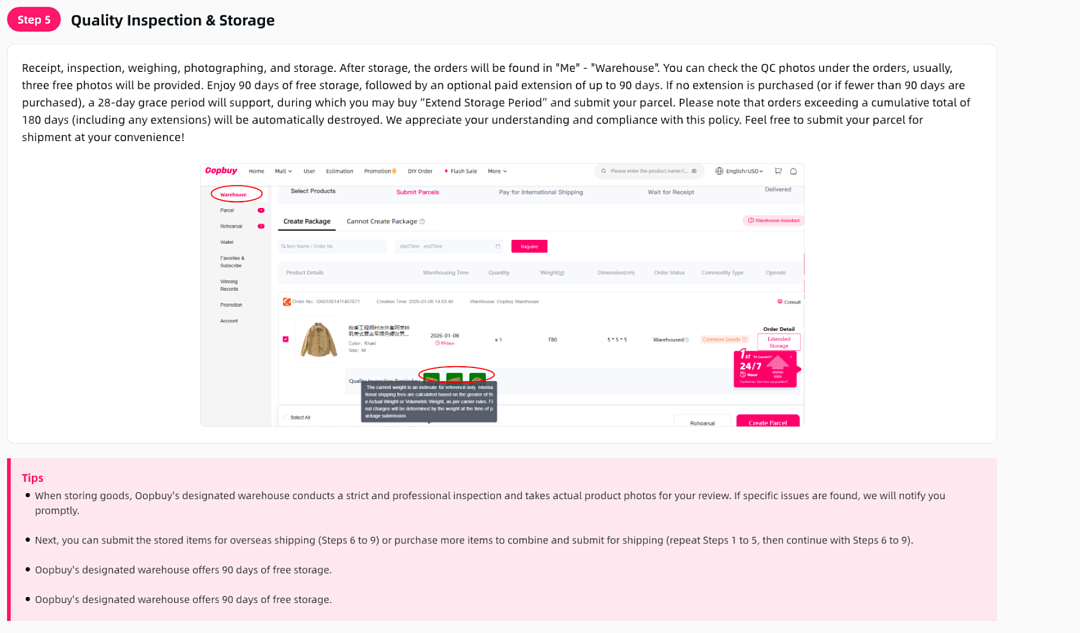This screenshot has height=633, width=1080.
Task: Click the Pay for International Shipping step
Action: click(x=541, y=192)
